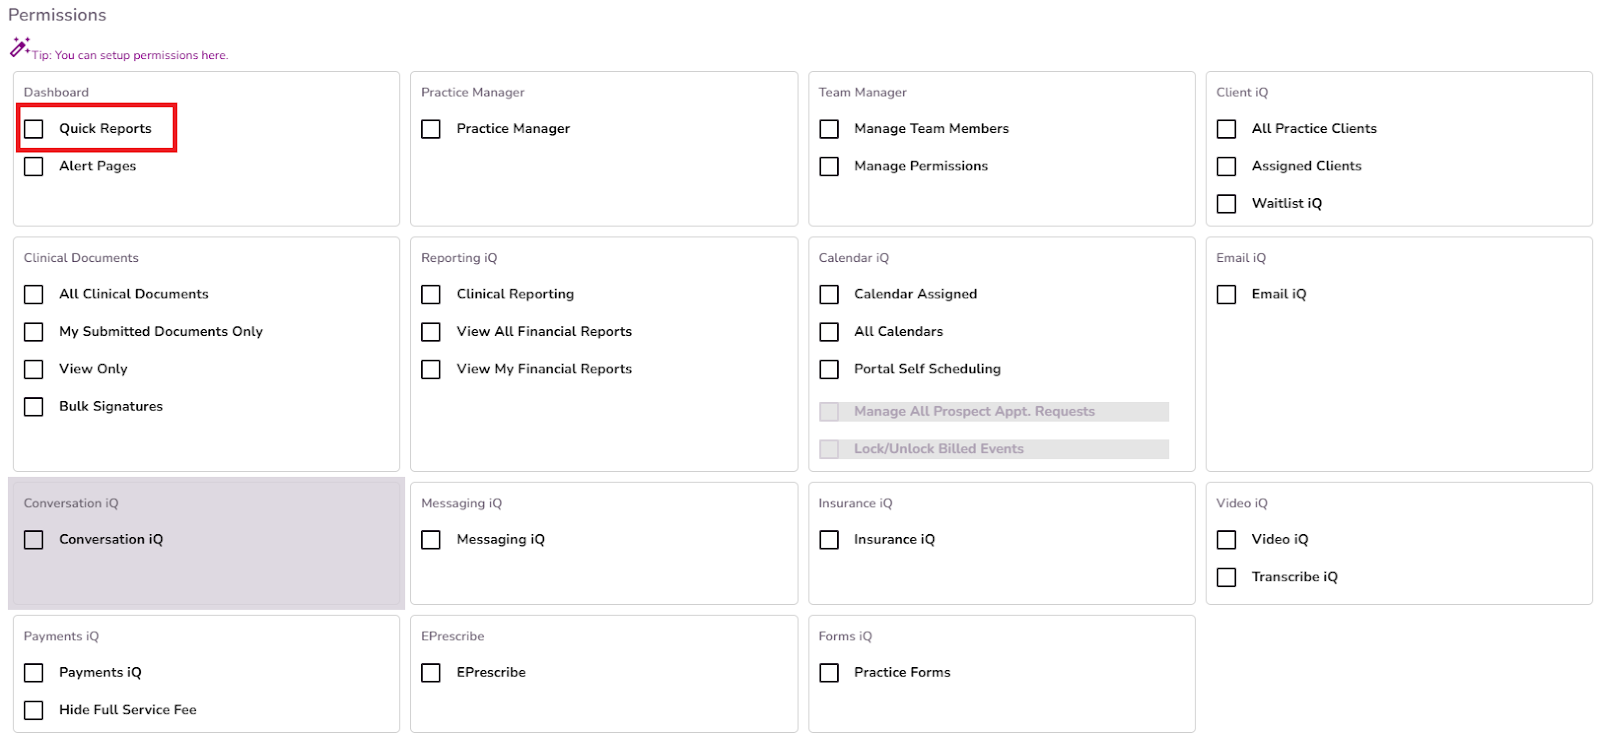Click the magic wand tip icon
The image size is (1600, 734).
click(x=19, y=46)
